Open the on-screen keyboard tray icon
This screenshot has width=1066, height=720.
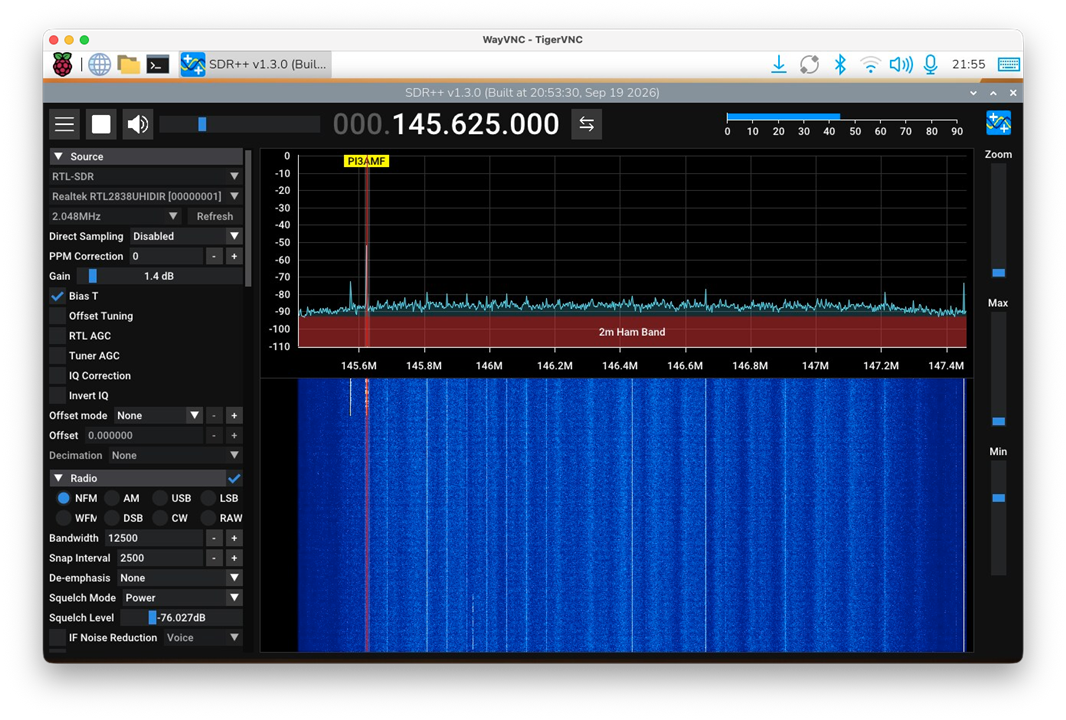click(x=1008, y=65)
